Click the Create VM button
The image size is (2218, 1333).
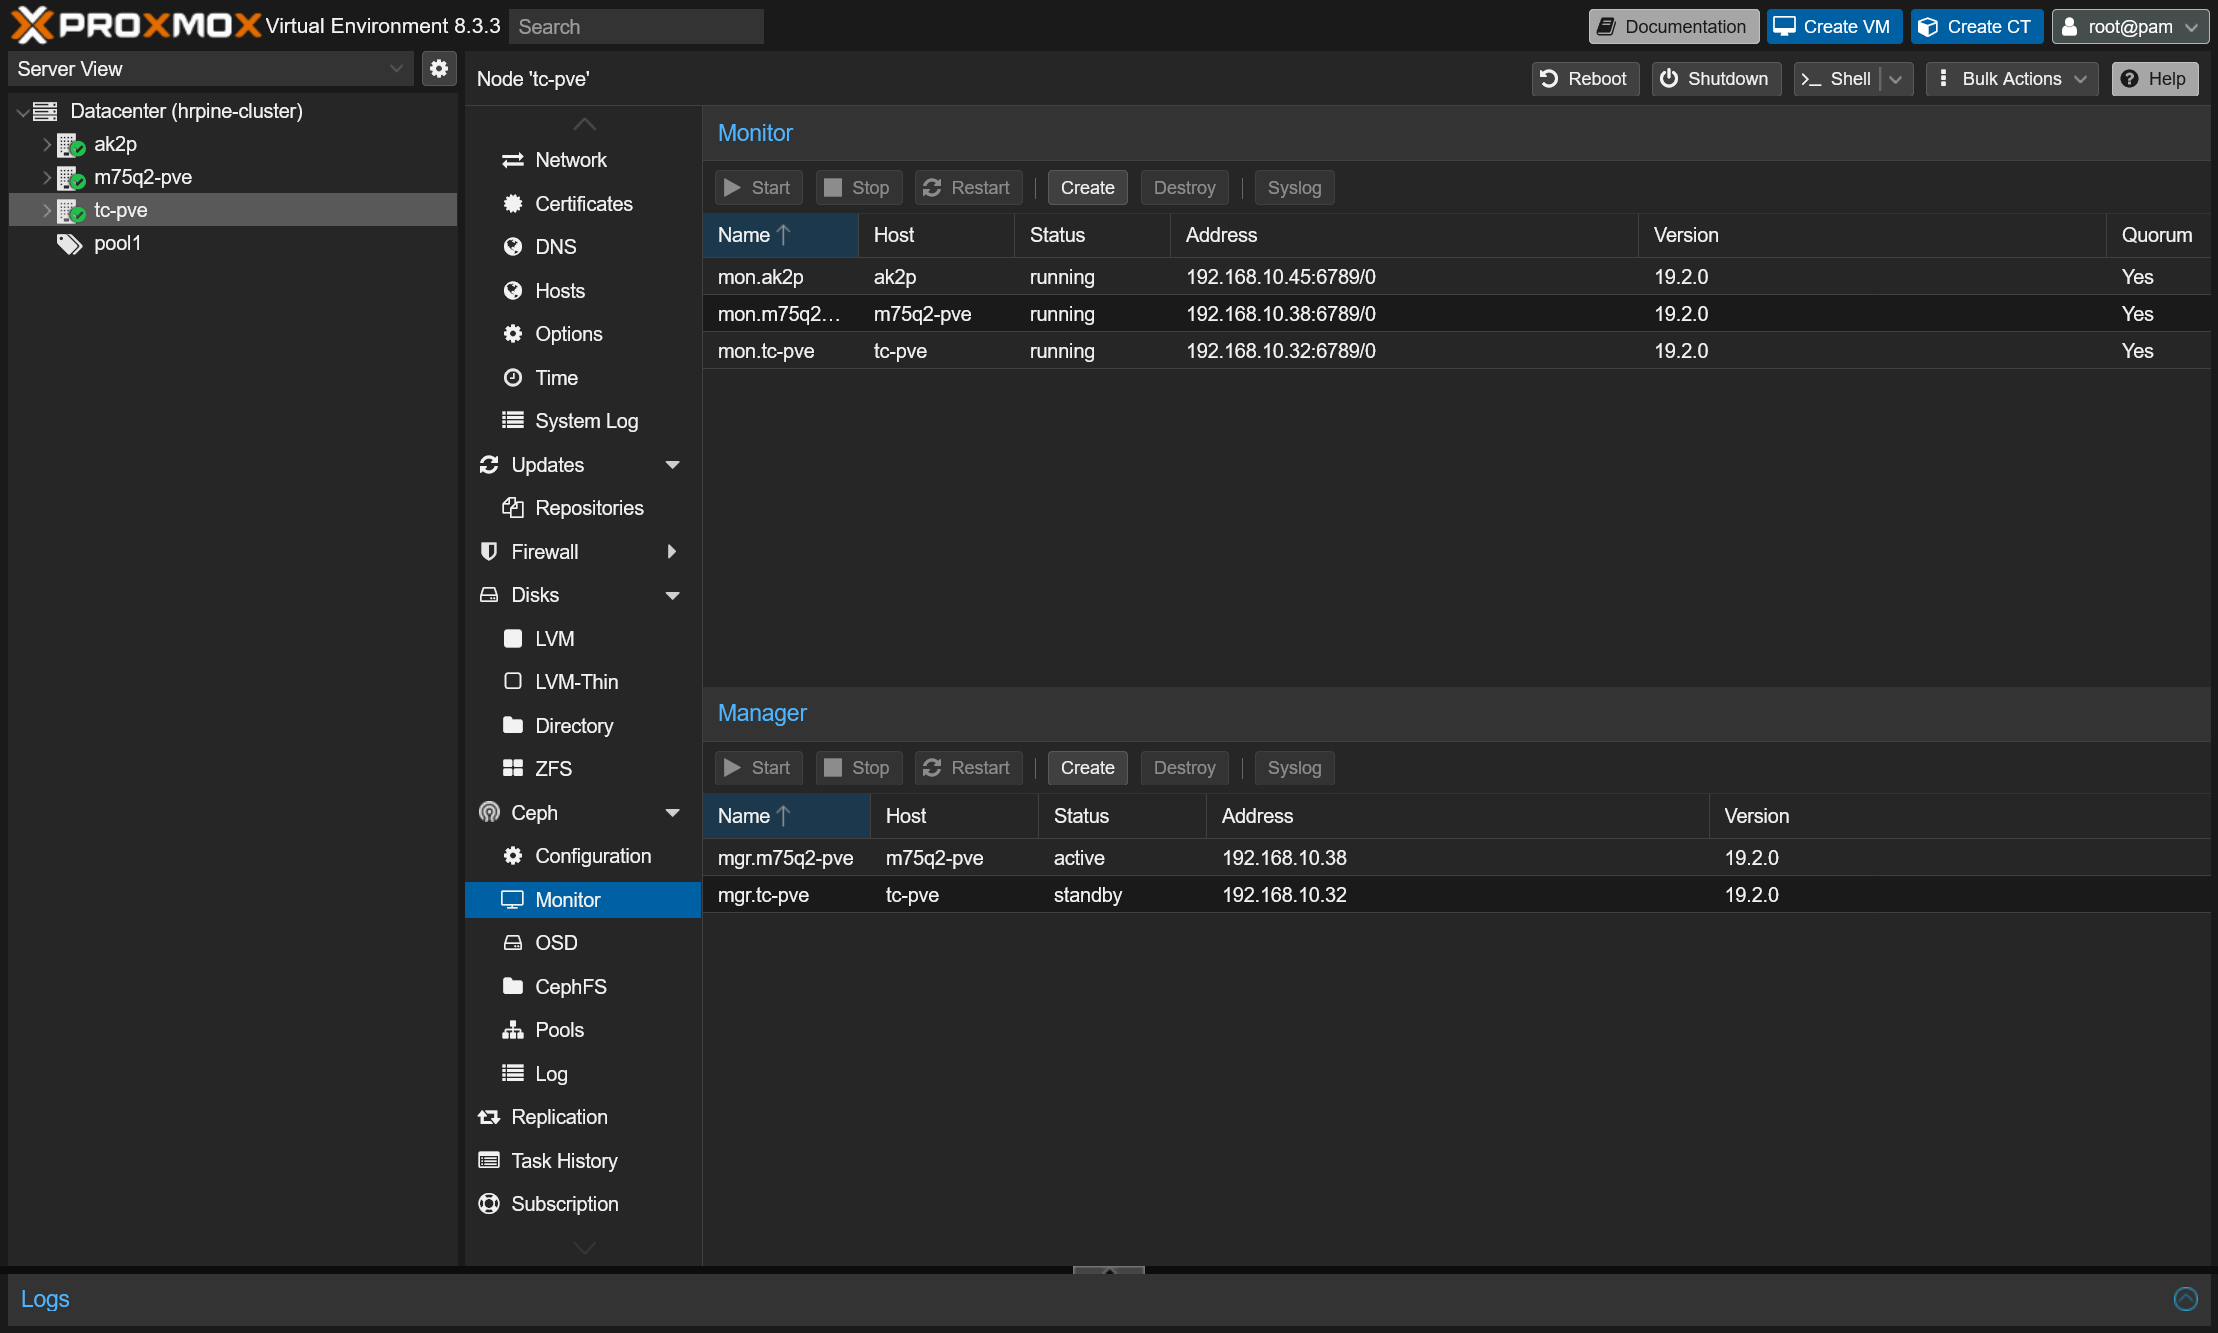[x=1835, y=27]
